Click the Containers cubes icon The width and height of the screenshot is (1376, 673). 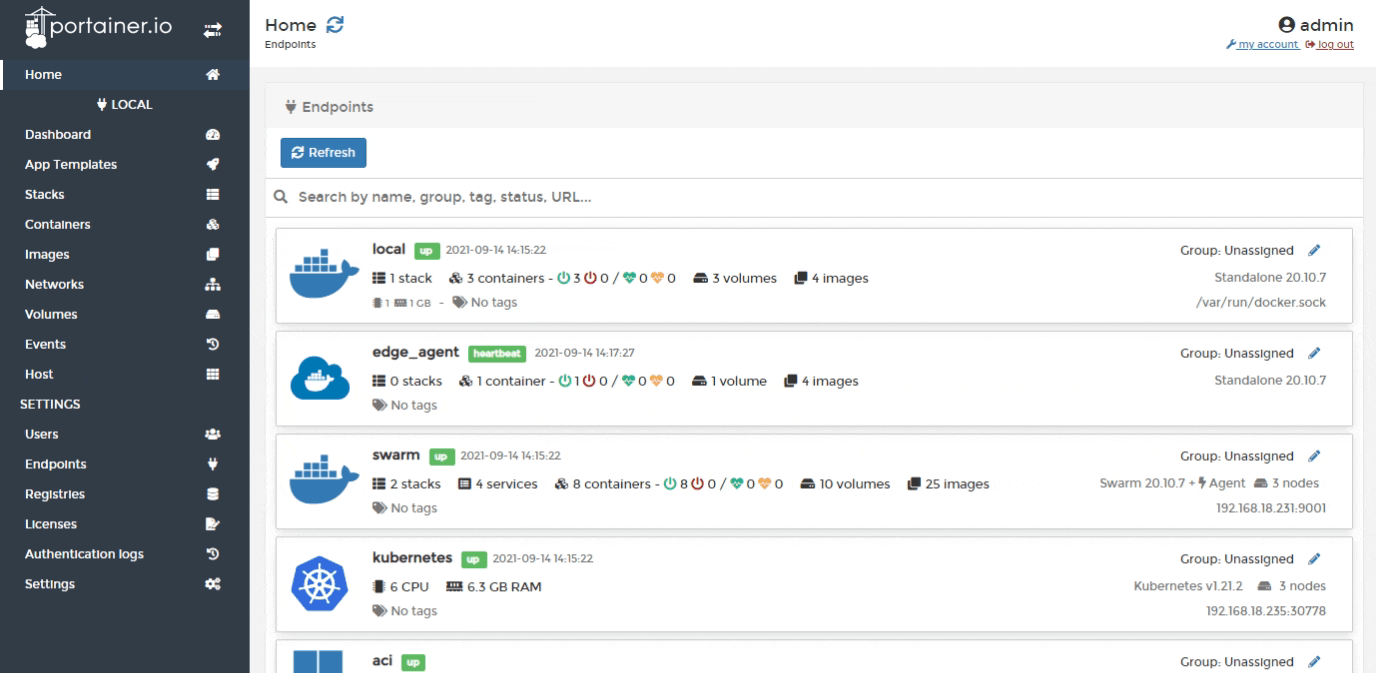point(212,224)
